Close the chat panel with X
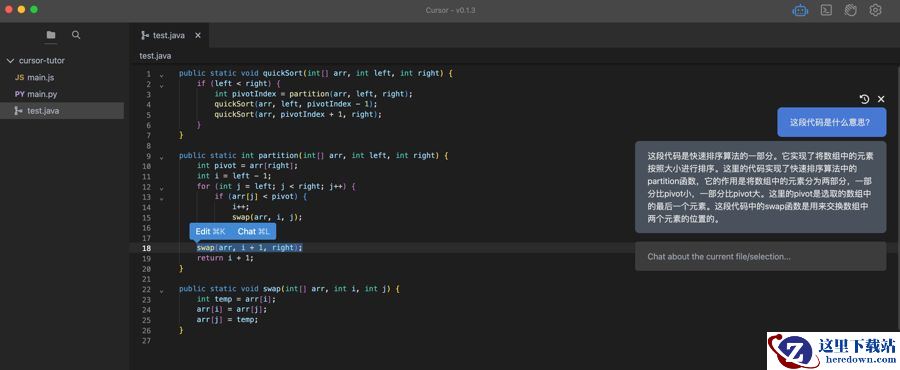900x370 pixels. 881,99
